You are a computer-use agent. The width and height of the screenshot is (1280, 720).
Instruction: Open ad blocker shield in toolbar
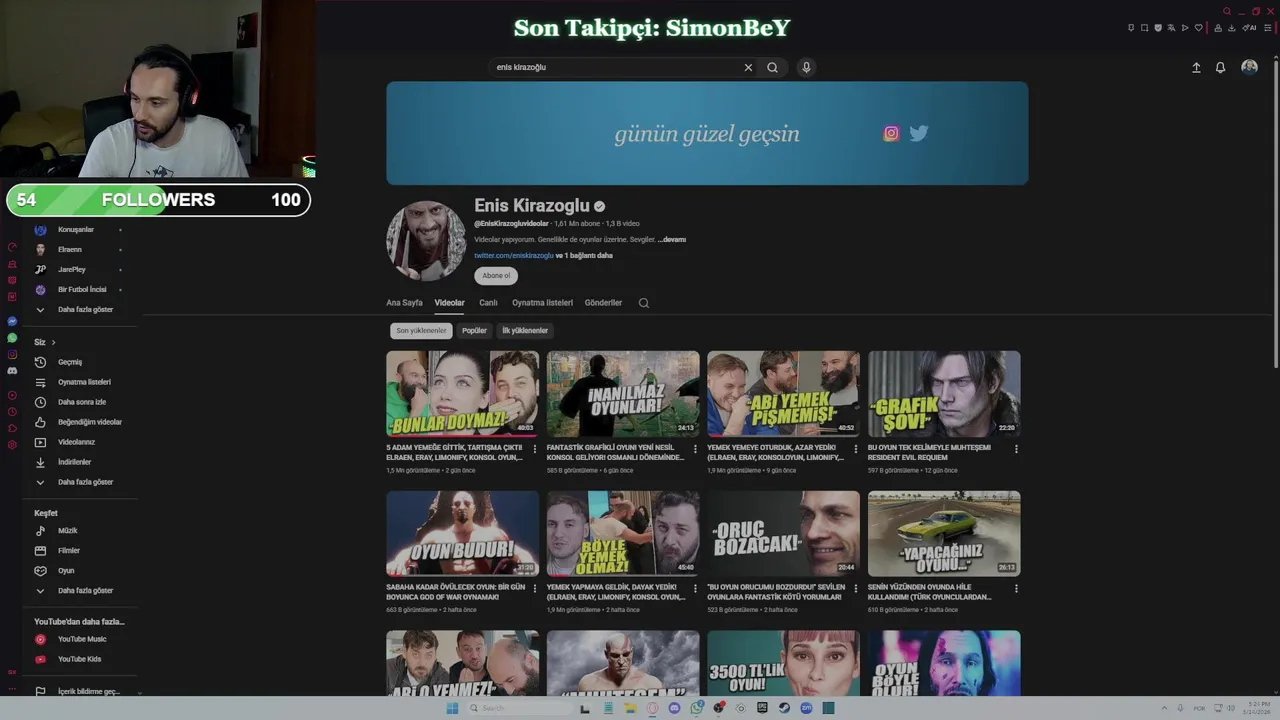(1158, 28)
